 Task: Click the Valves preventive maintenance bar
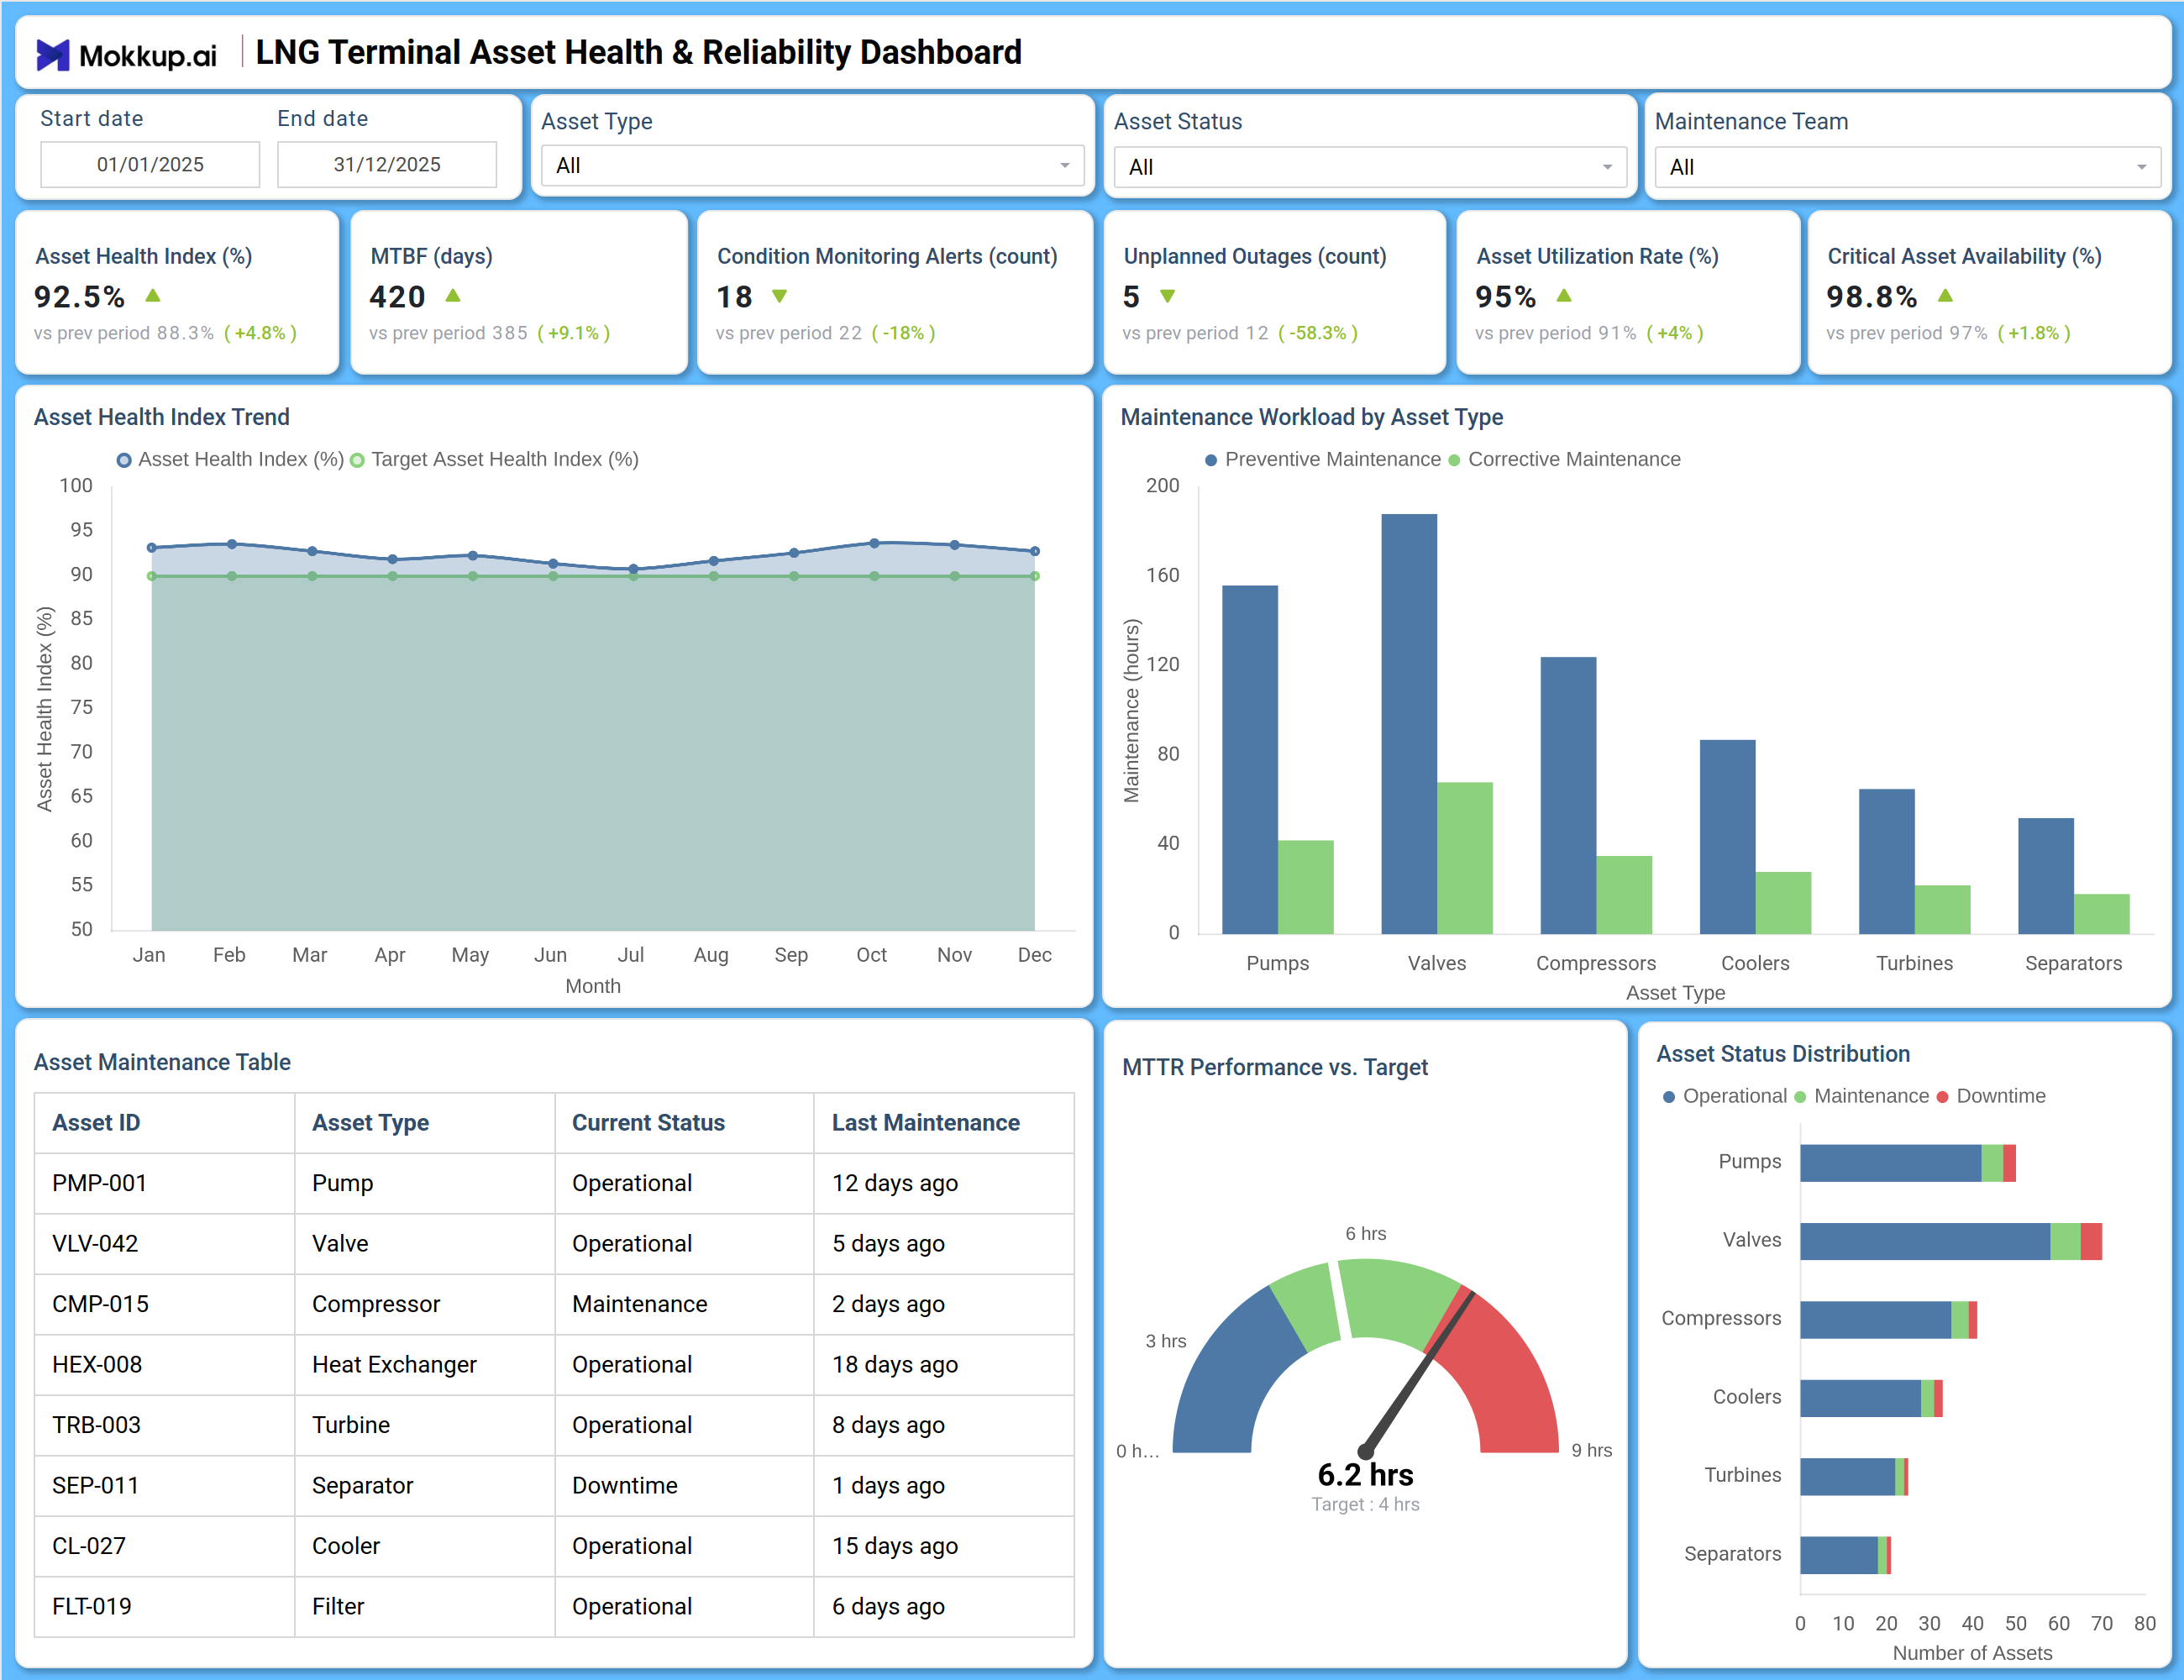click(x=1409, y=724)
